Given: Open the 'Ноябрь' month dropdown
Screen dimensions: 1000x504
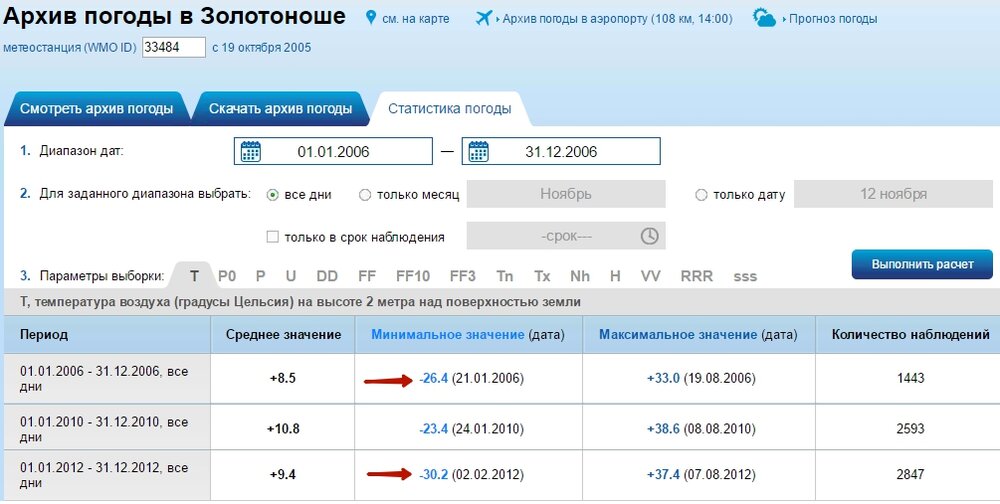Looking at the screenshot, I should (x=566, y=194).
